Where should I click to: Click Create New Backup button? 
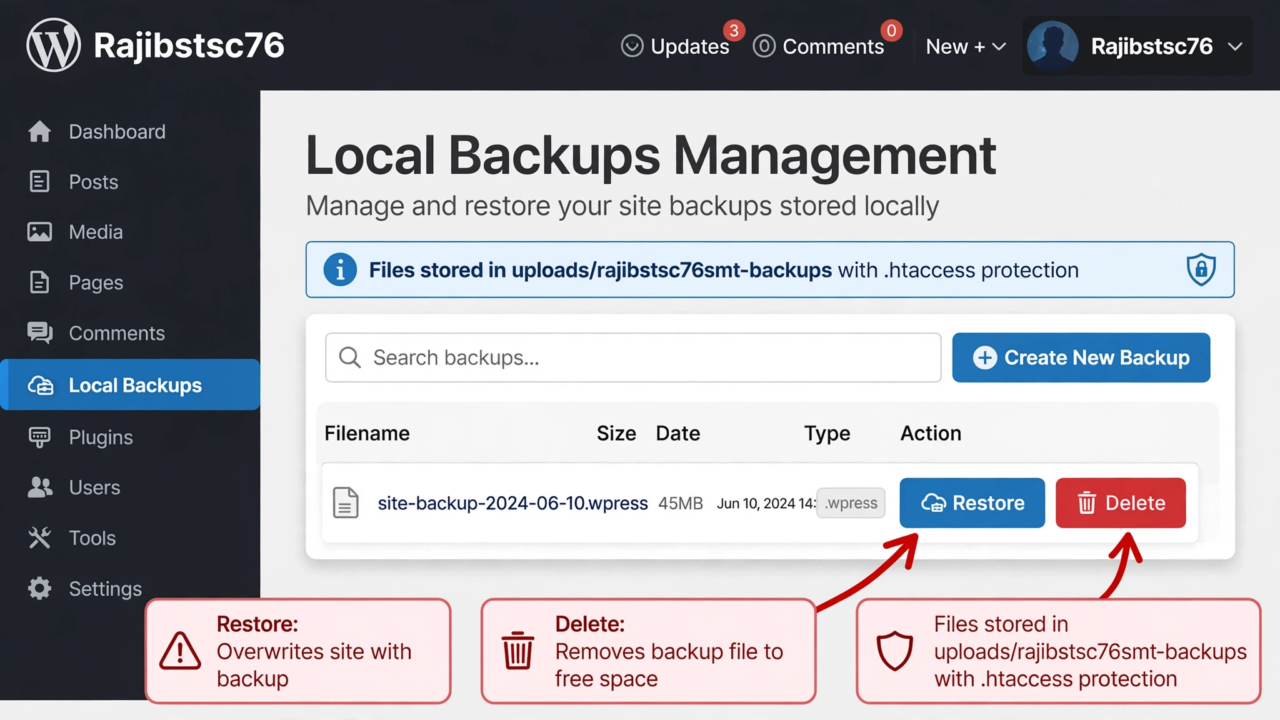(x=1081, y=358)
